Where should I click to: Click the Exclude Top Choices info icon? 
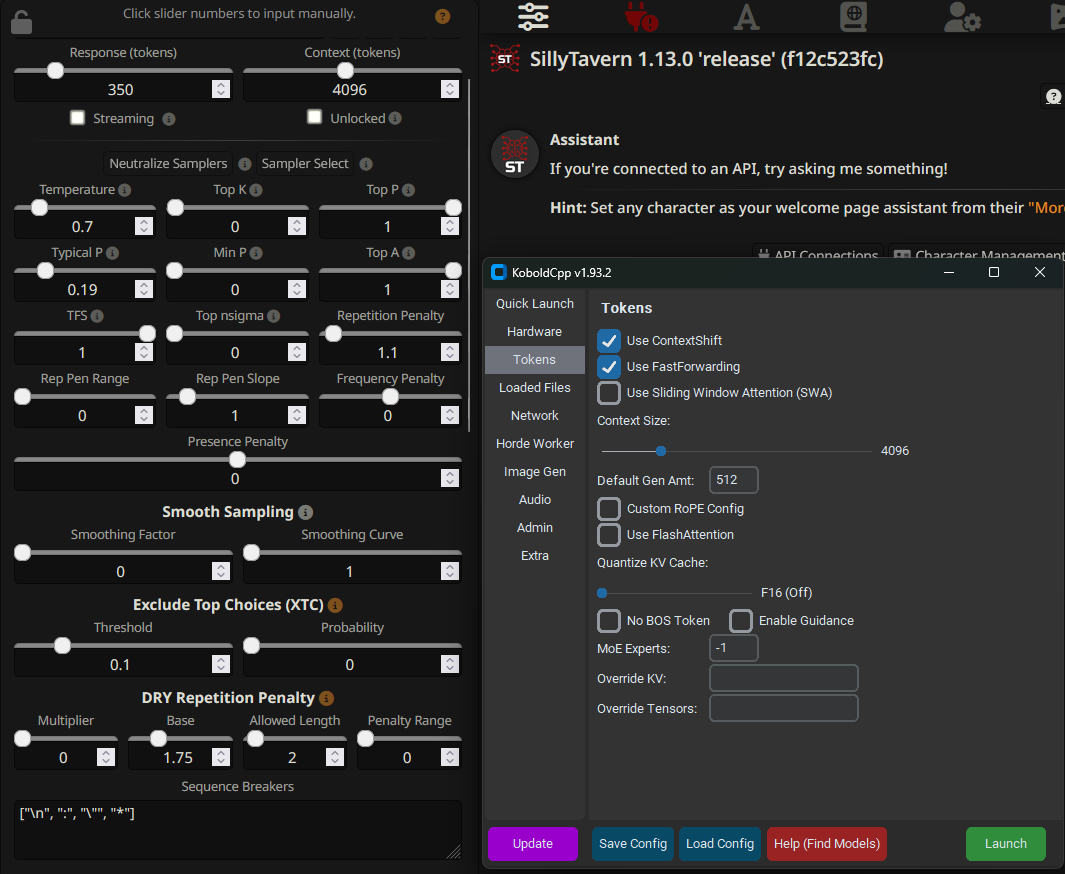335,605
